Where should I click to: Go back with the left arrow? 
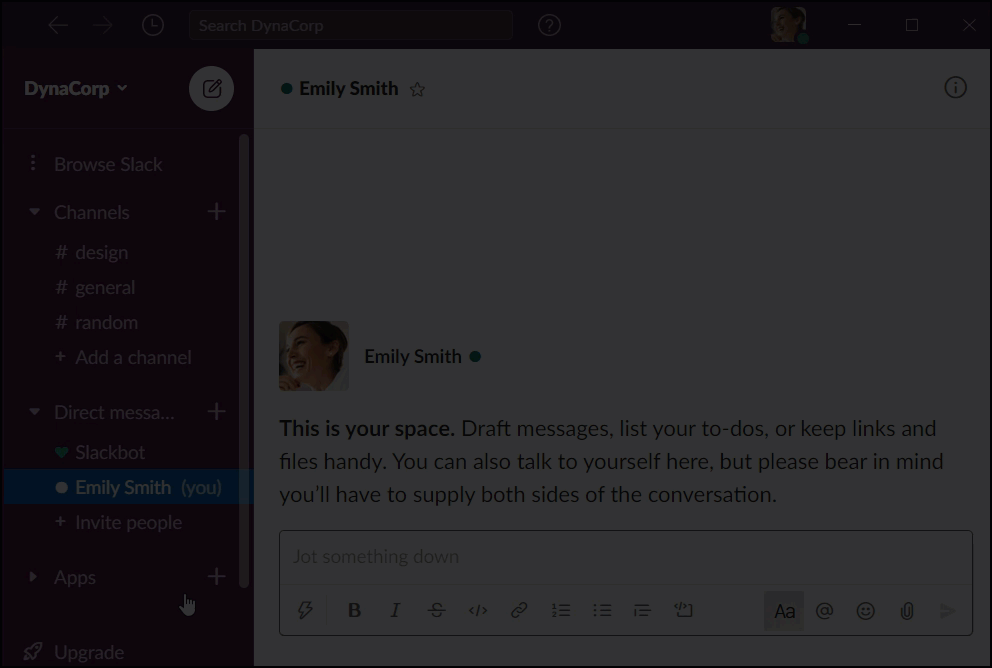[x=58, y=25]
